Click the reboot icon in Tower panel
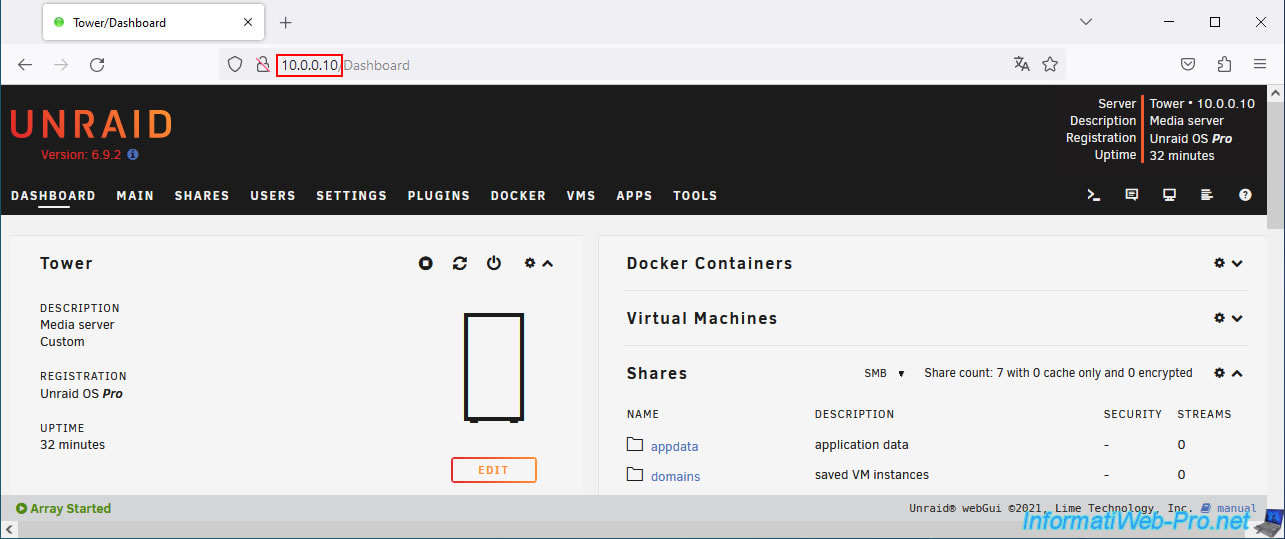Image resolution: width=1285 pixels, height=539 pixels. click(460, 263)
